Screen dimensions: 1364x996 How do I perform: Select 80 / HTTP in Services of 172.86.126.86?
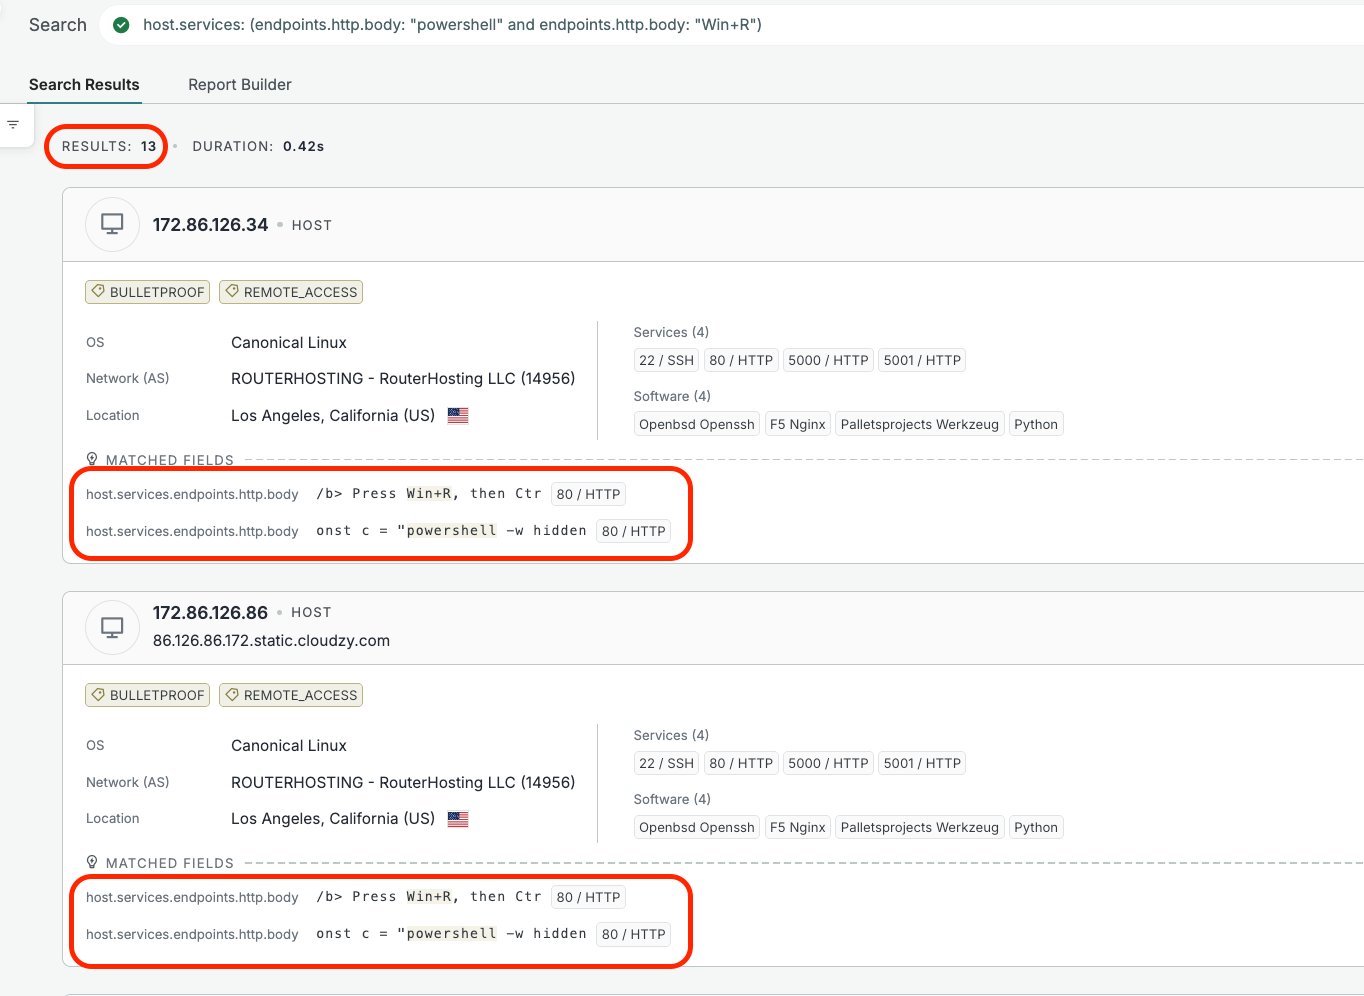(741, 763)
